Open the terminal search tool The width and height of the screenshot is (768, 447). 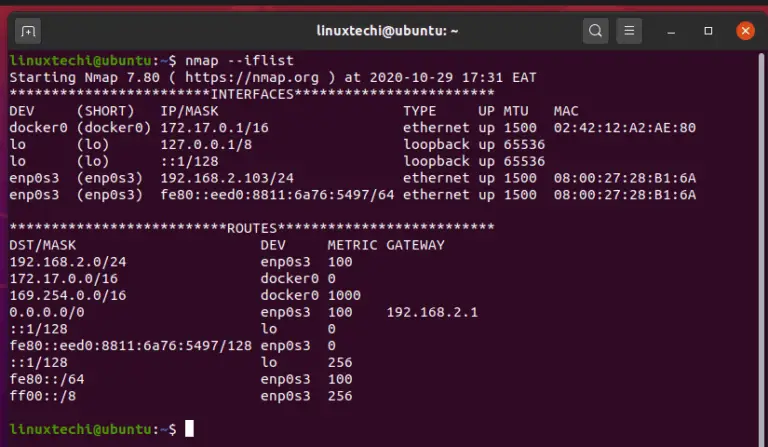(596, 31)
